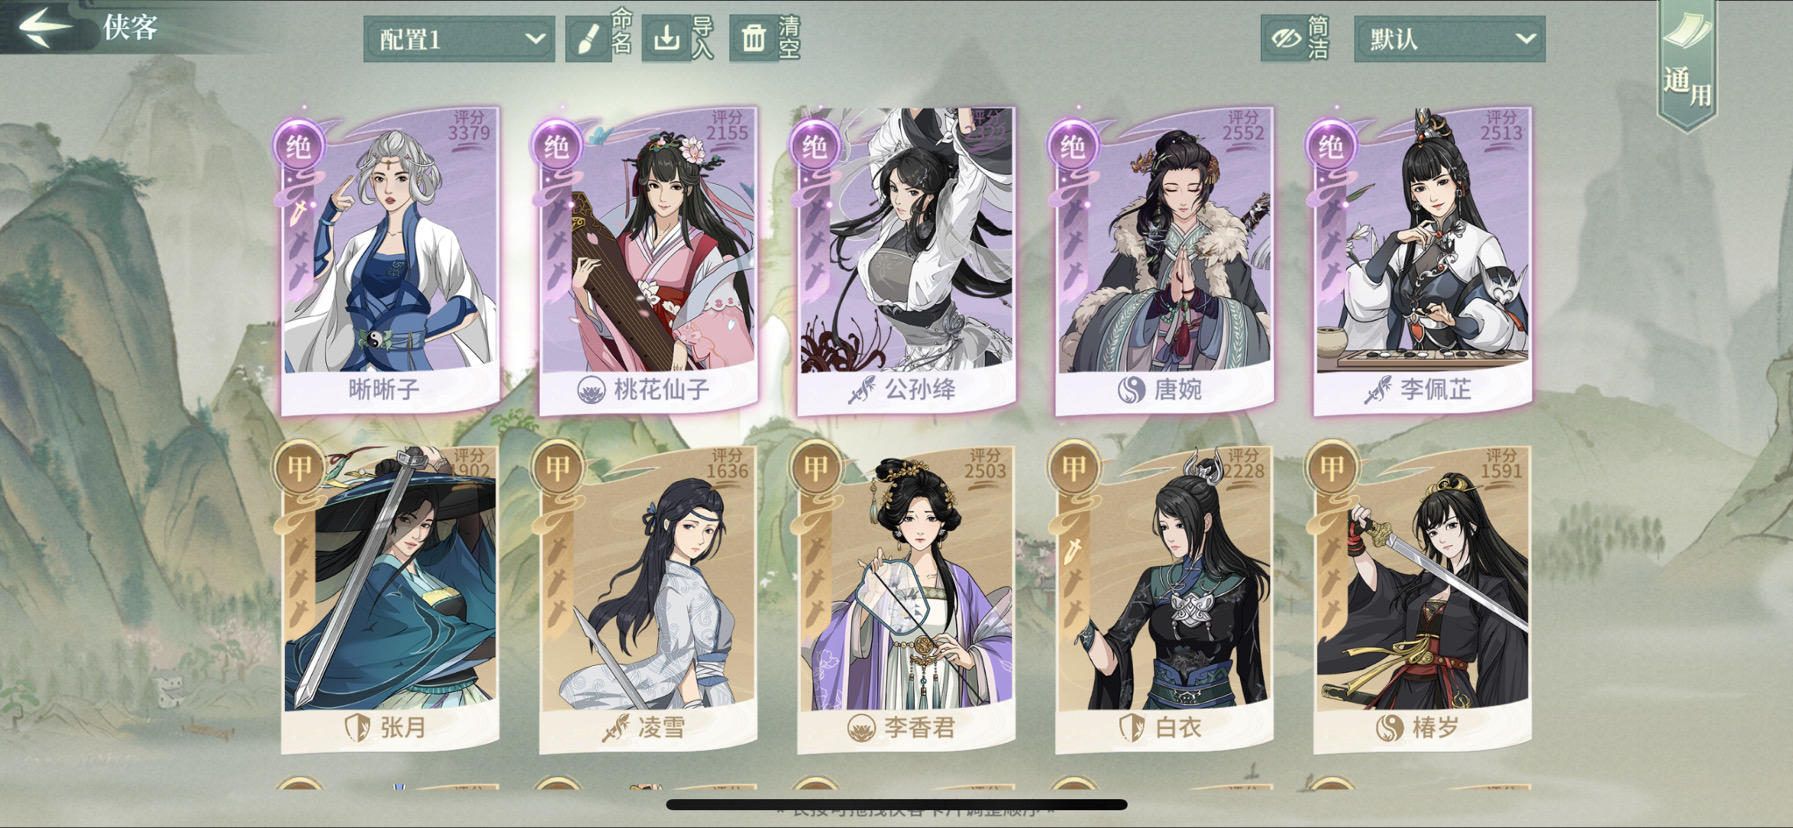This screenshot has height=828, width=1793.
Task: Select the 李佩芷 character card
Action: point(1422,260)
